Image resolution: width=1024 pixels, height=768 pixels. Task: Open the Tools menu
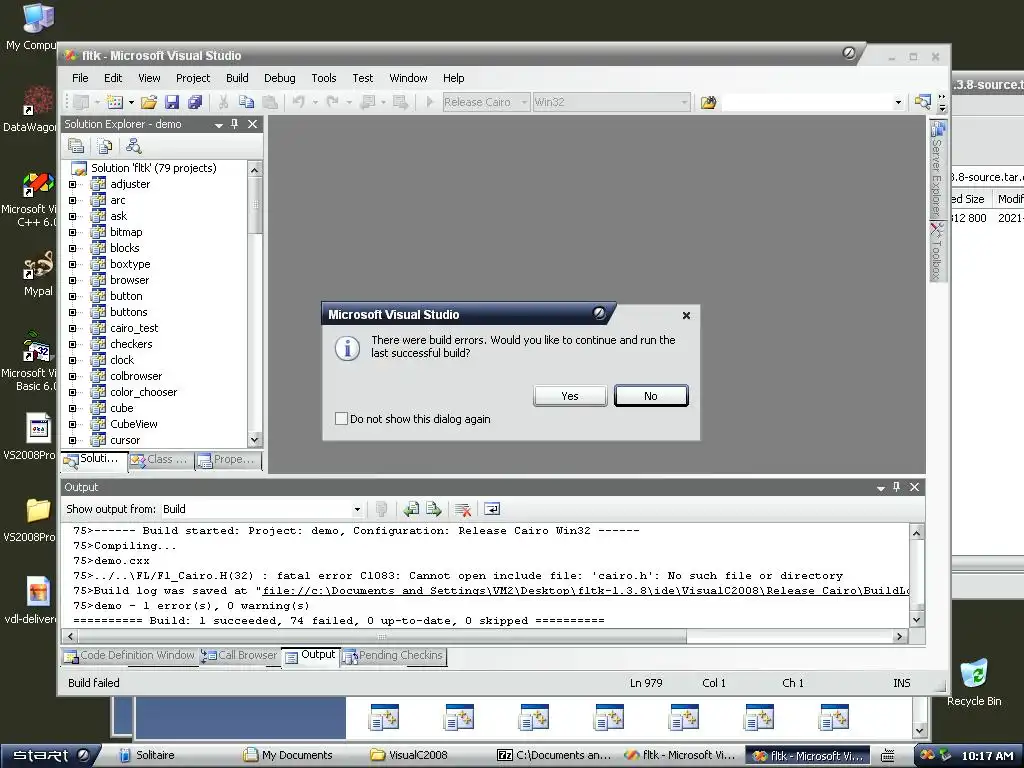point(324,78)
